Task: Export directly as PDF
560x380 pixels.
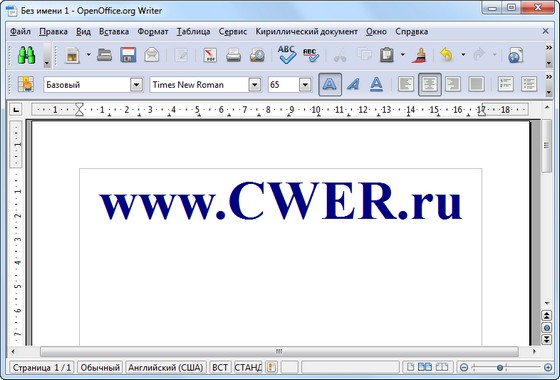Action: coord(210,55)
